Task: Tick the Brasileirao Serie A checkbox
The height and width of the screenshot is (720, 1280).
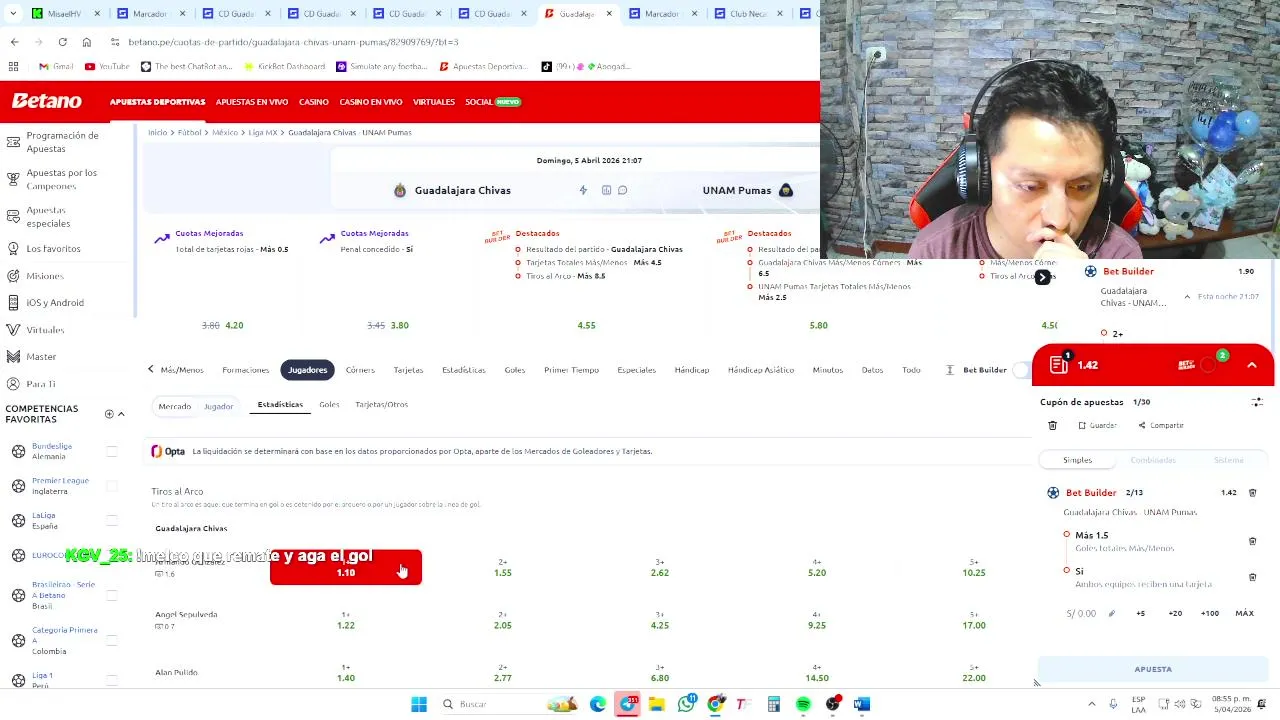Action: pos(112,595)
